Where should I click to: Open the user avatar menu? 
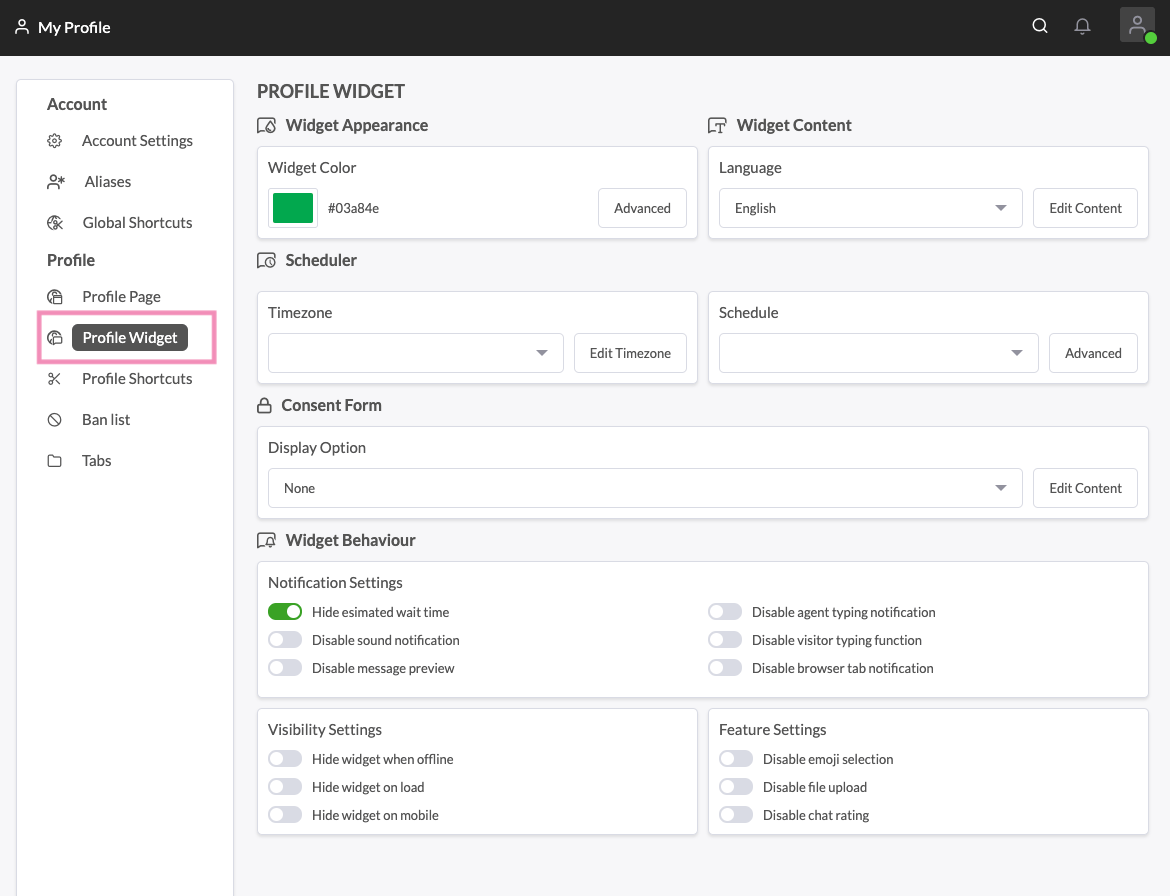coord(1137,26)
